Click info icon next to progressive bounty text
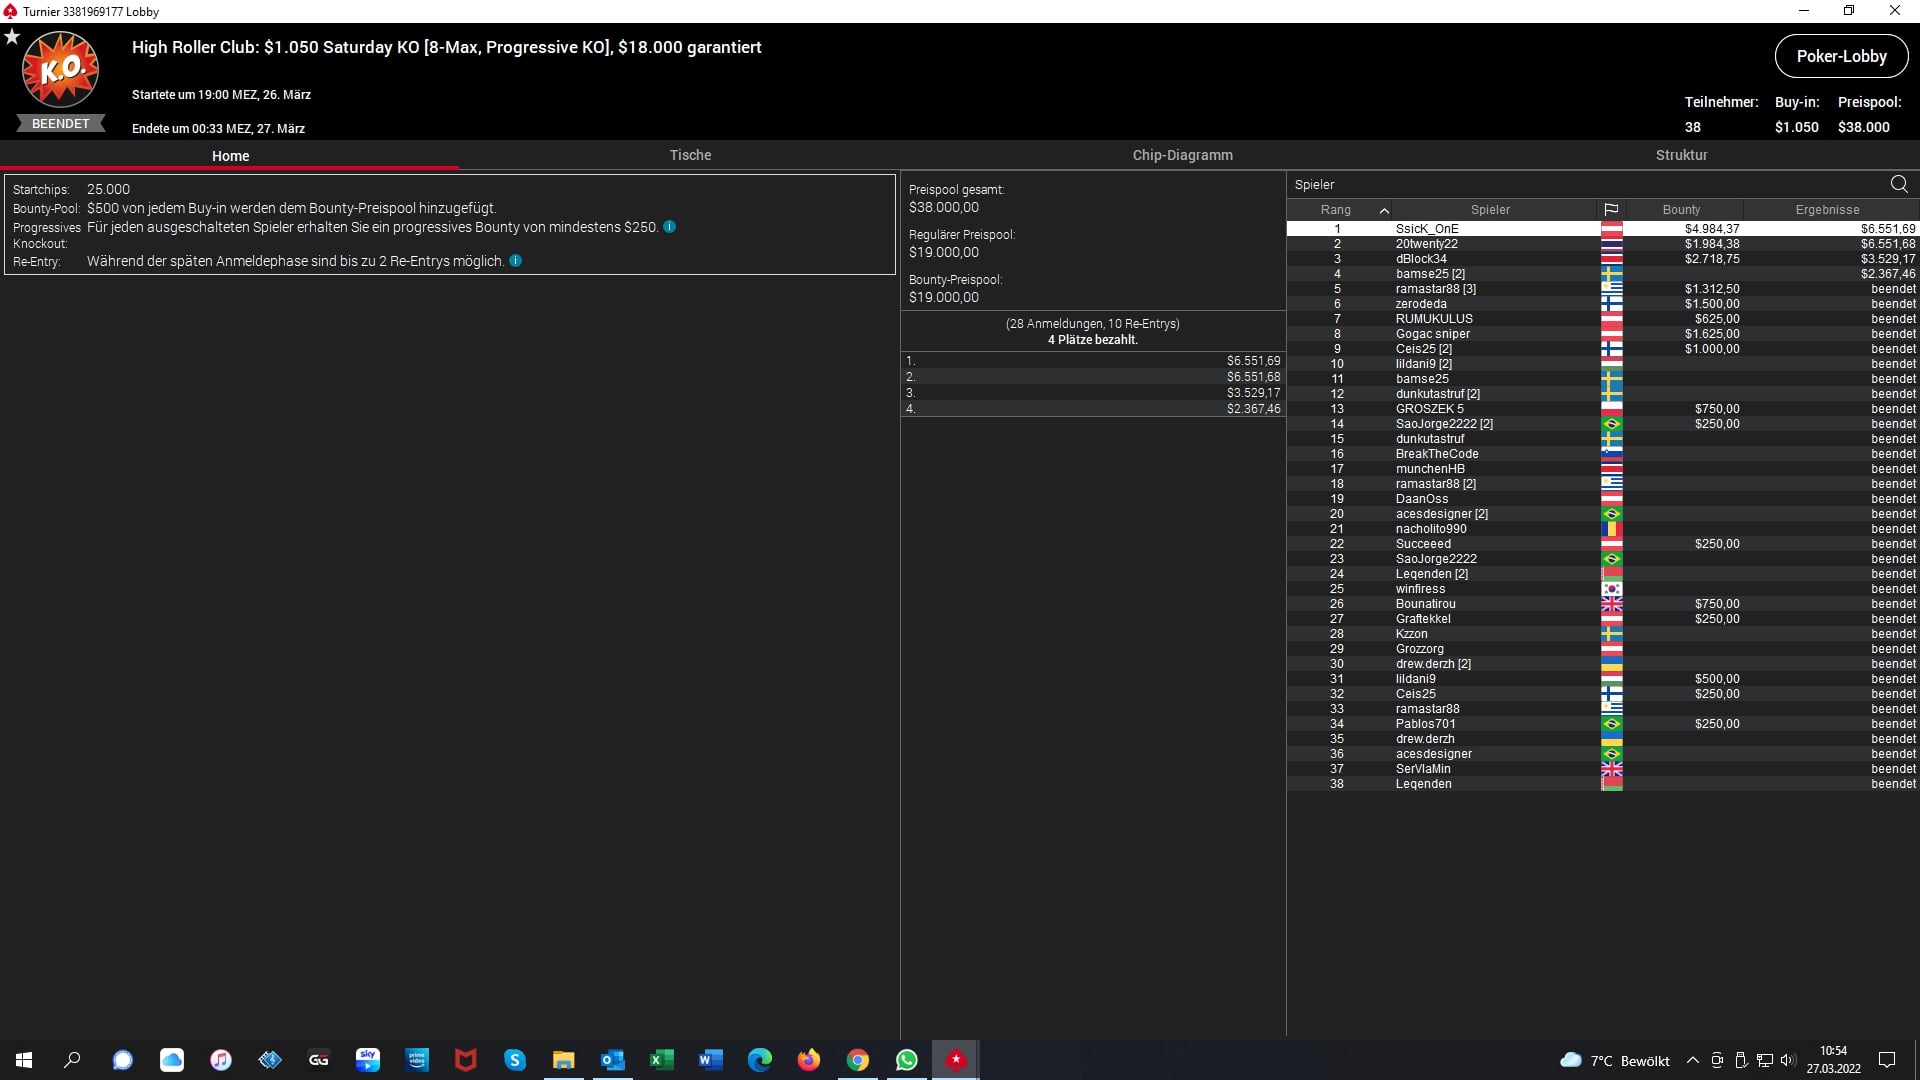This screenshot has width=1920, height=1080. 670,227
